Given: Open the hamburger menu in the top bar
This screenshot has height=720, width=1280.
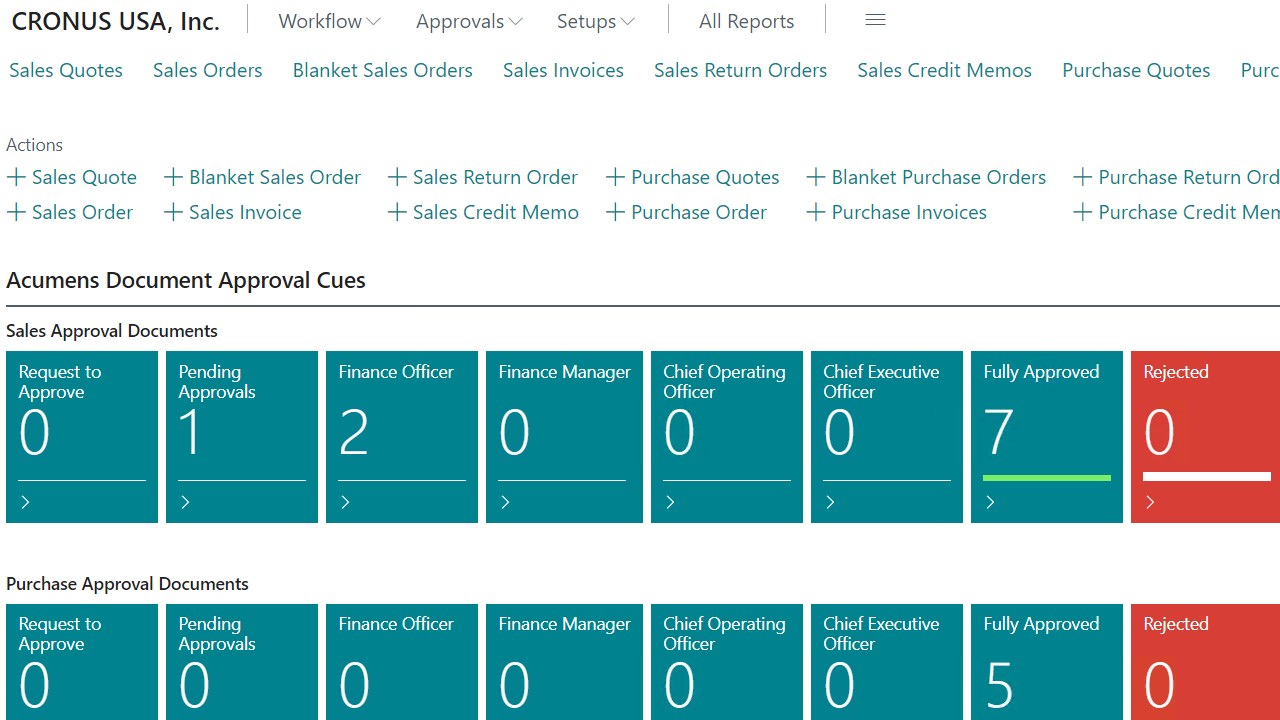Looking at the screenshot, I should point(875,19).
